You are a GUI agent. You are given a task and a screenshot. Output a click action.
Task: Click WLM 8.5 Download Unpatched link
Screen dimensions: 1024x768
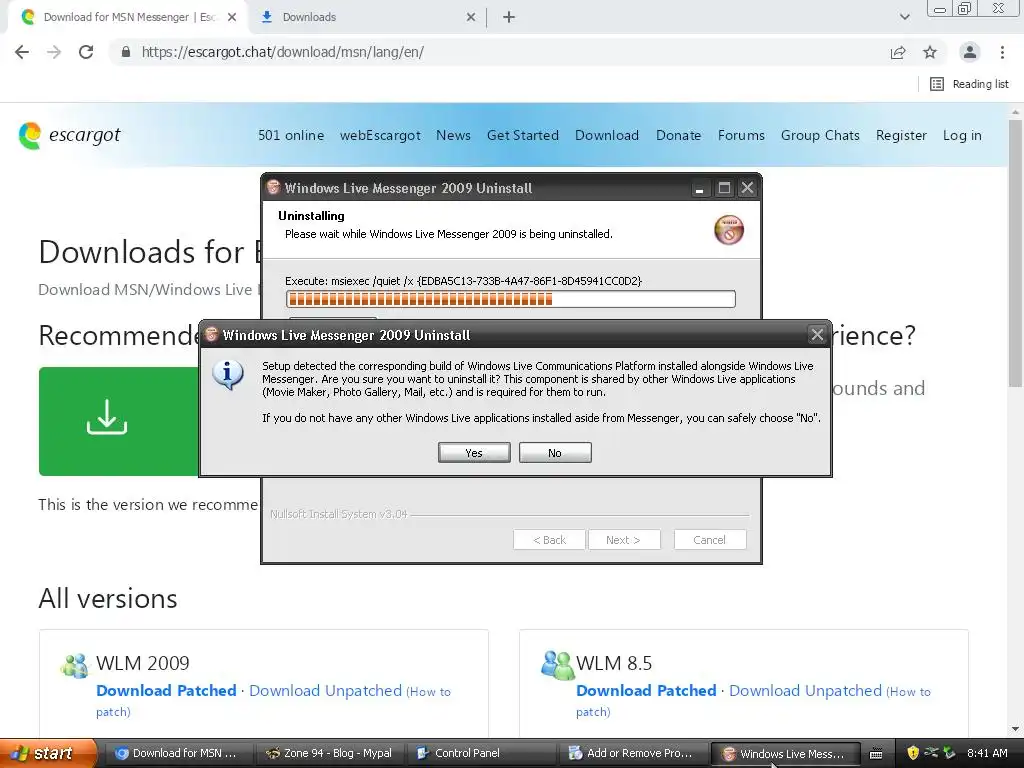pos(805,690)
